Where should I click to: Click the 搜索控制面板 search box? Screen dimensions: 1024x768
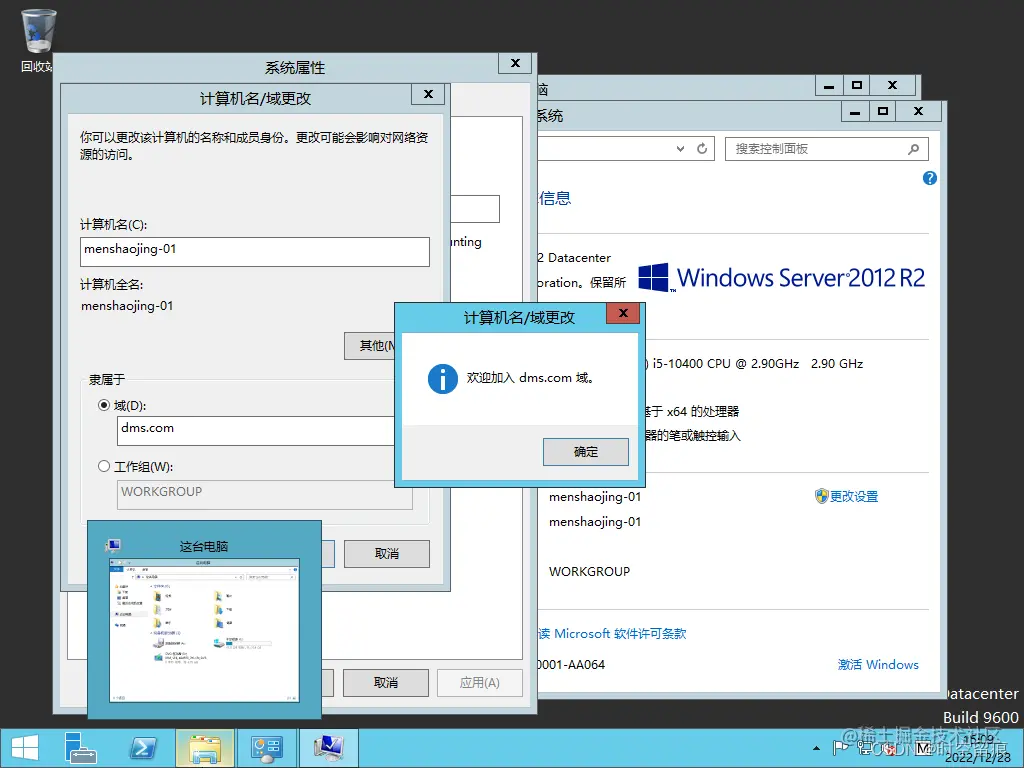coord(826,149)
